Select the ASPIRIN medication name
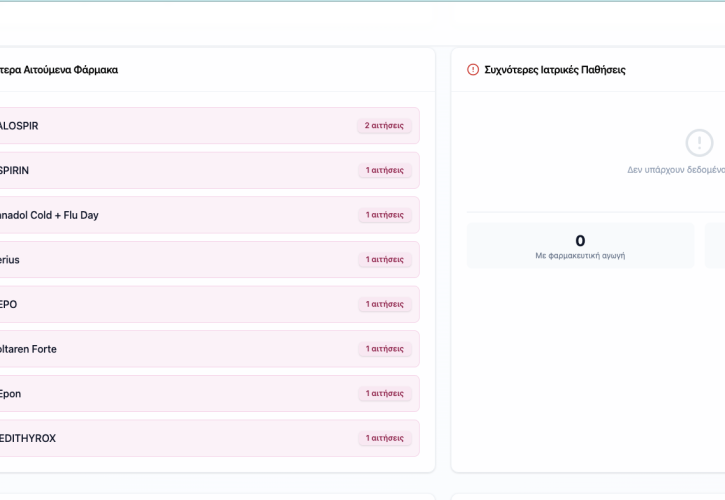725x500 pixels. click(x=14, y=171)
